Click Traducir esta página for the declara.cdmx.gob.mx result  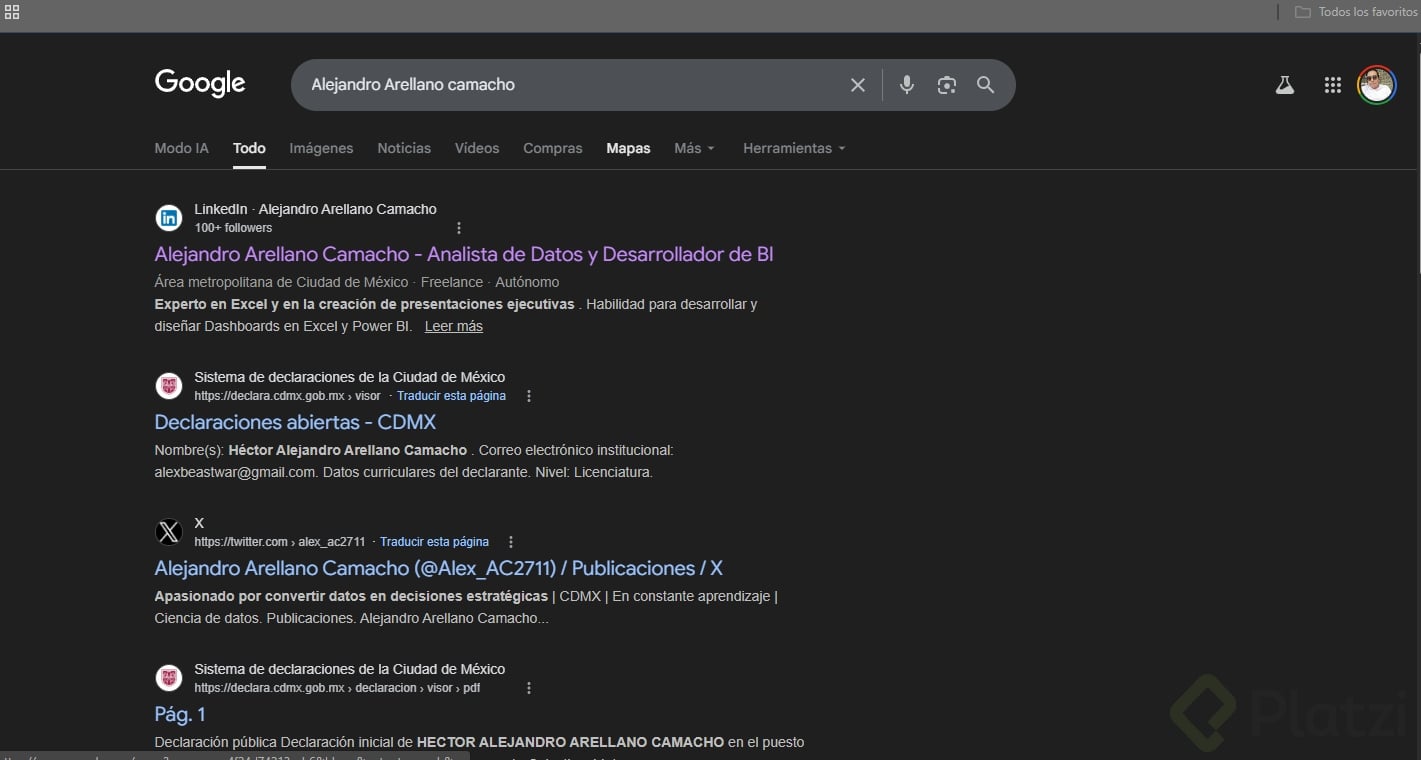pos(451,396)
